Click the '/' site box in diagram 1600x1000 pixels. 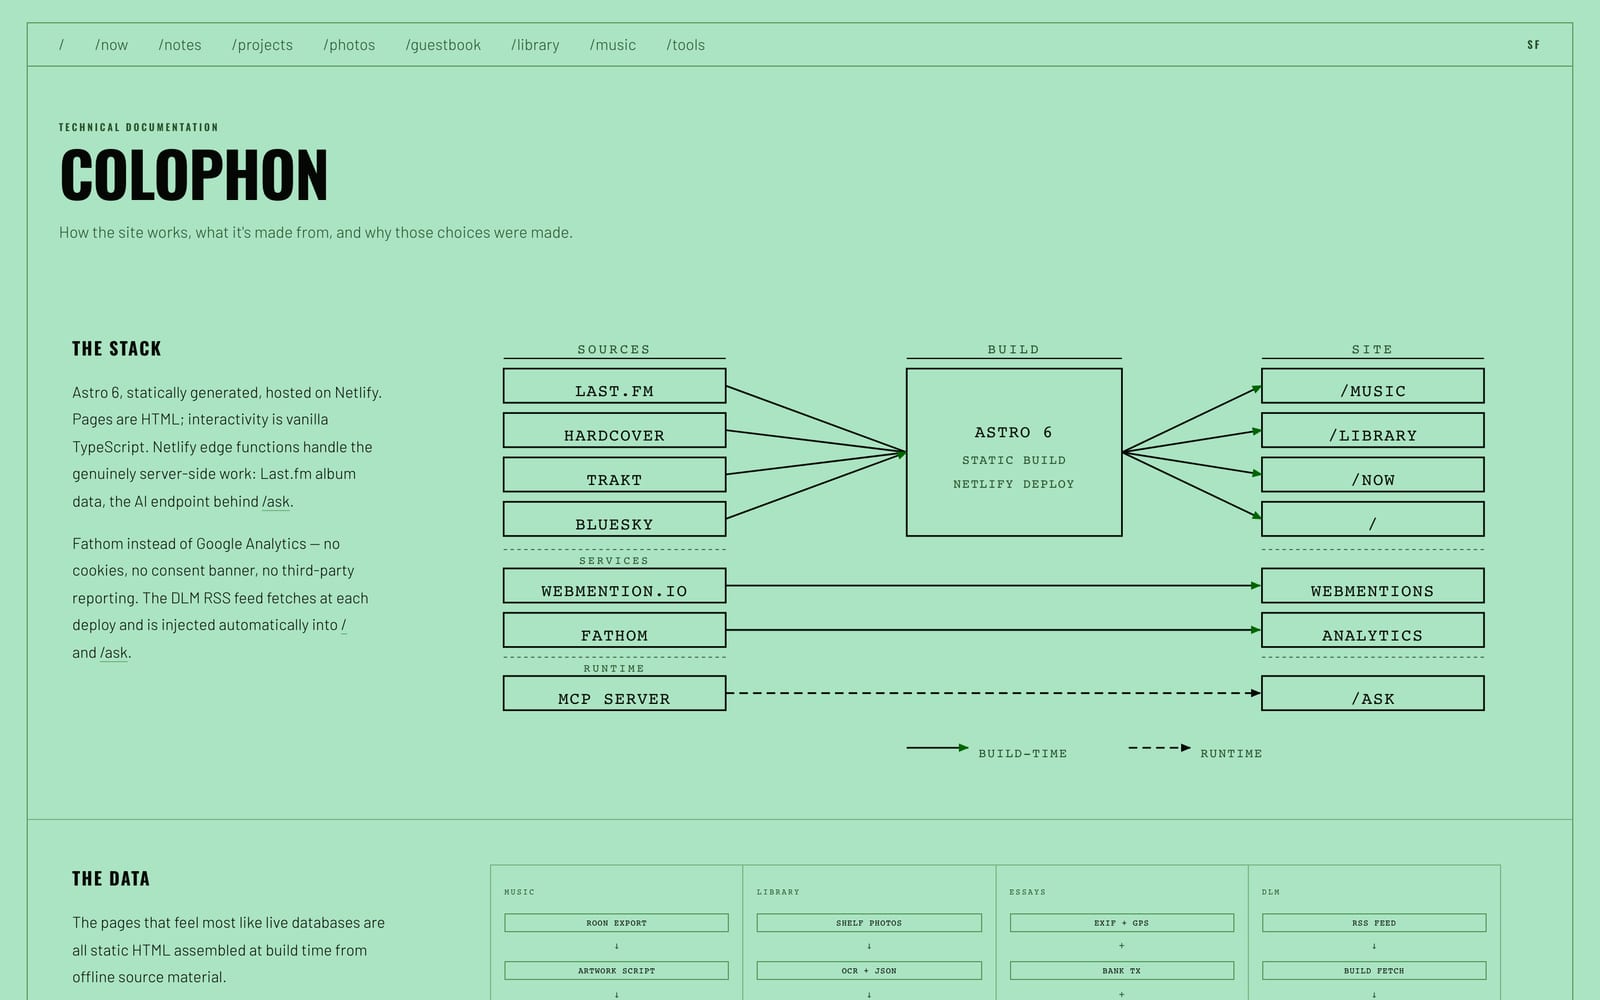pyautogui.click(x=1372, y=519)
